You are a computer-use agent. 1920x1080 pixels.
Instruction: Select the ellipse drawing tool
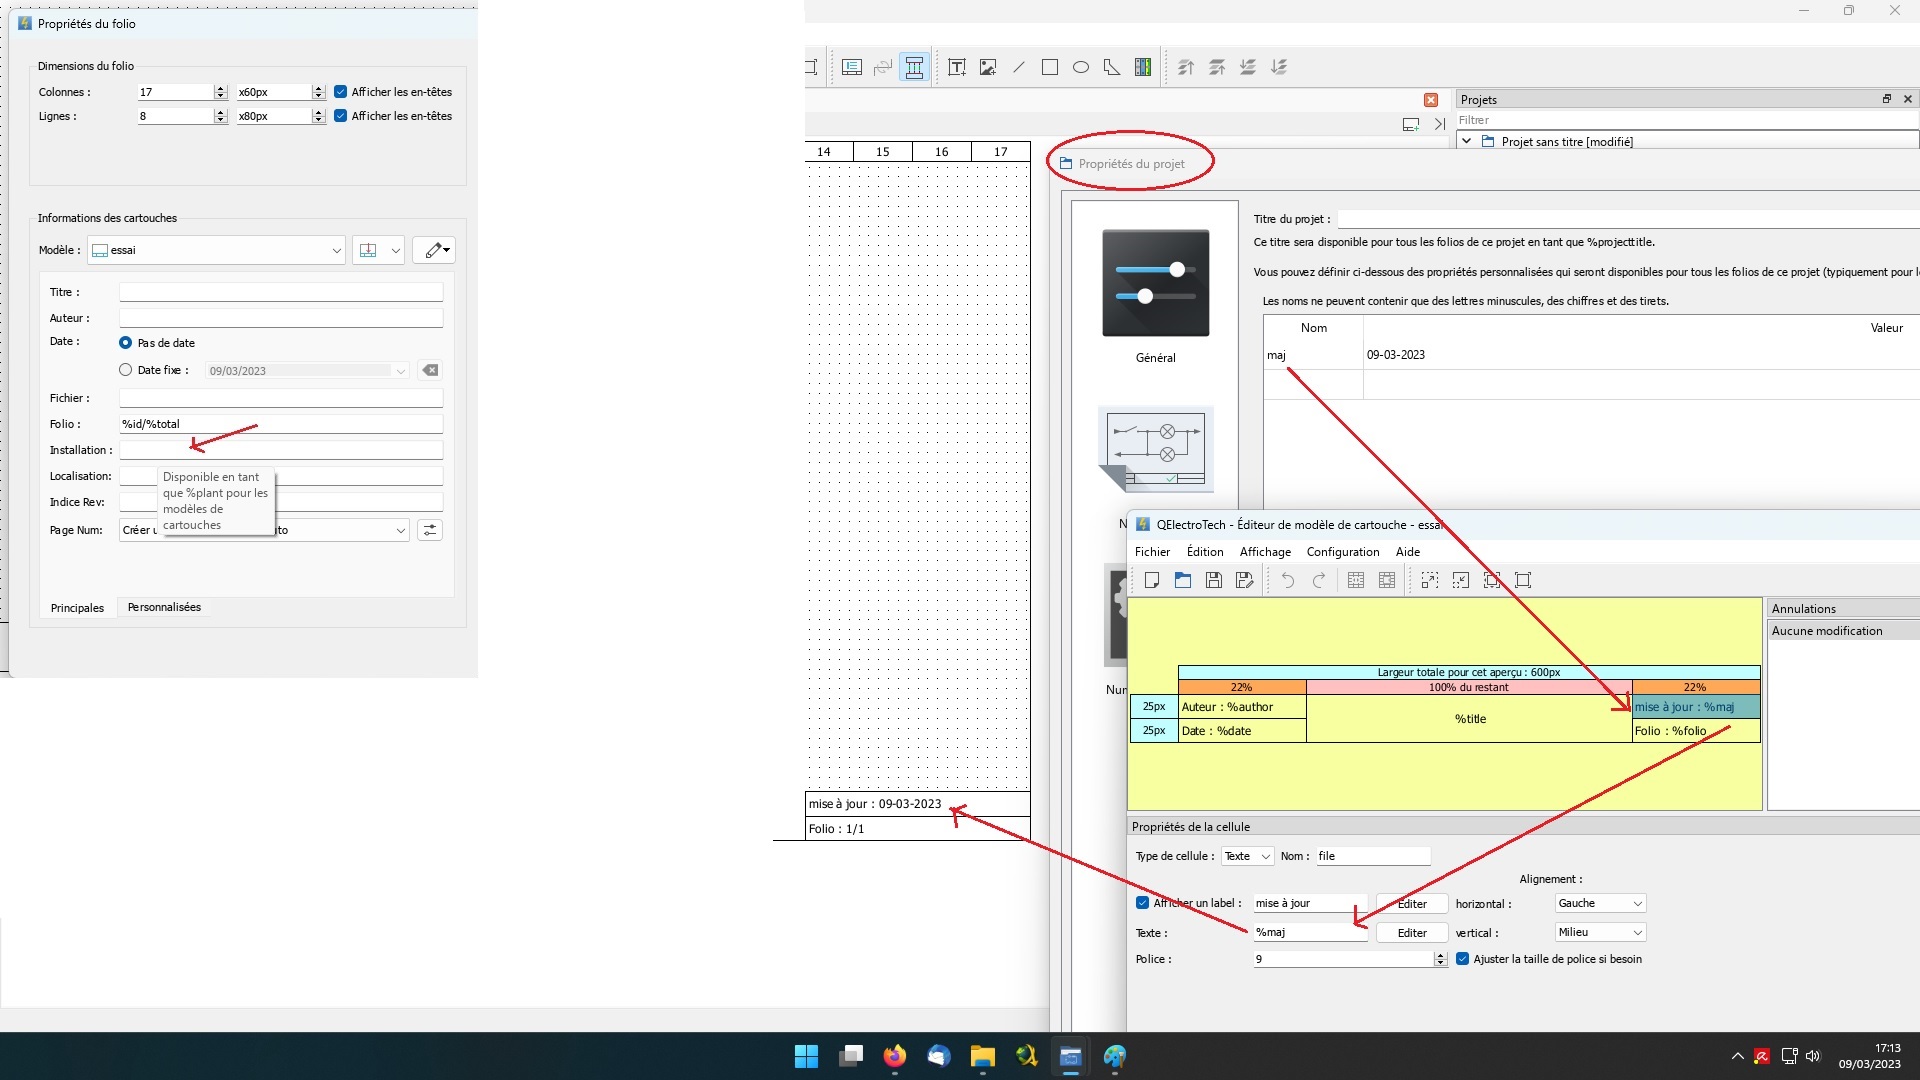[x=1081, y=67]
